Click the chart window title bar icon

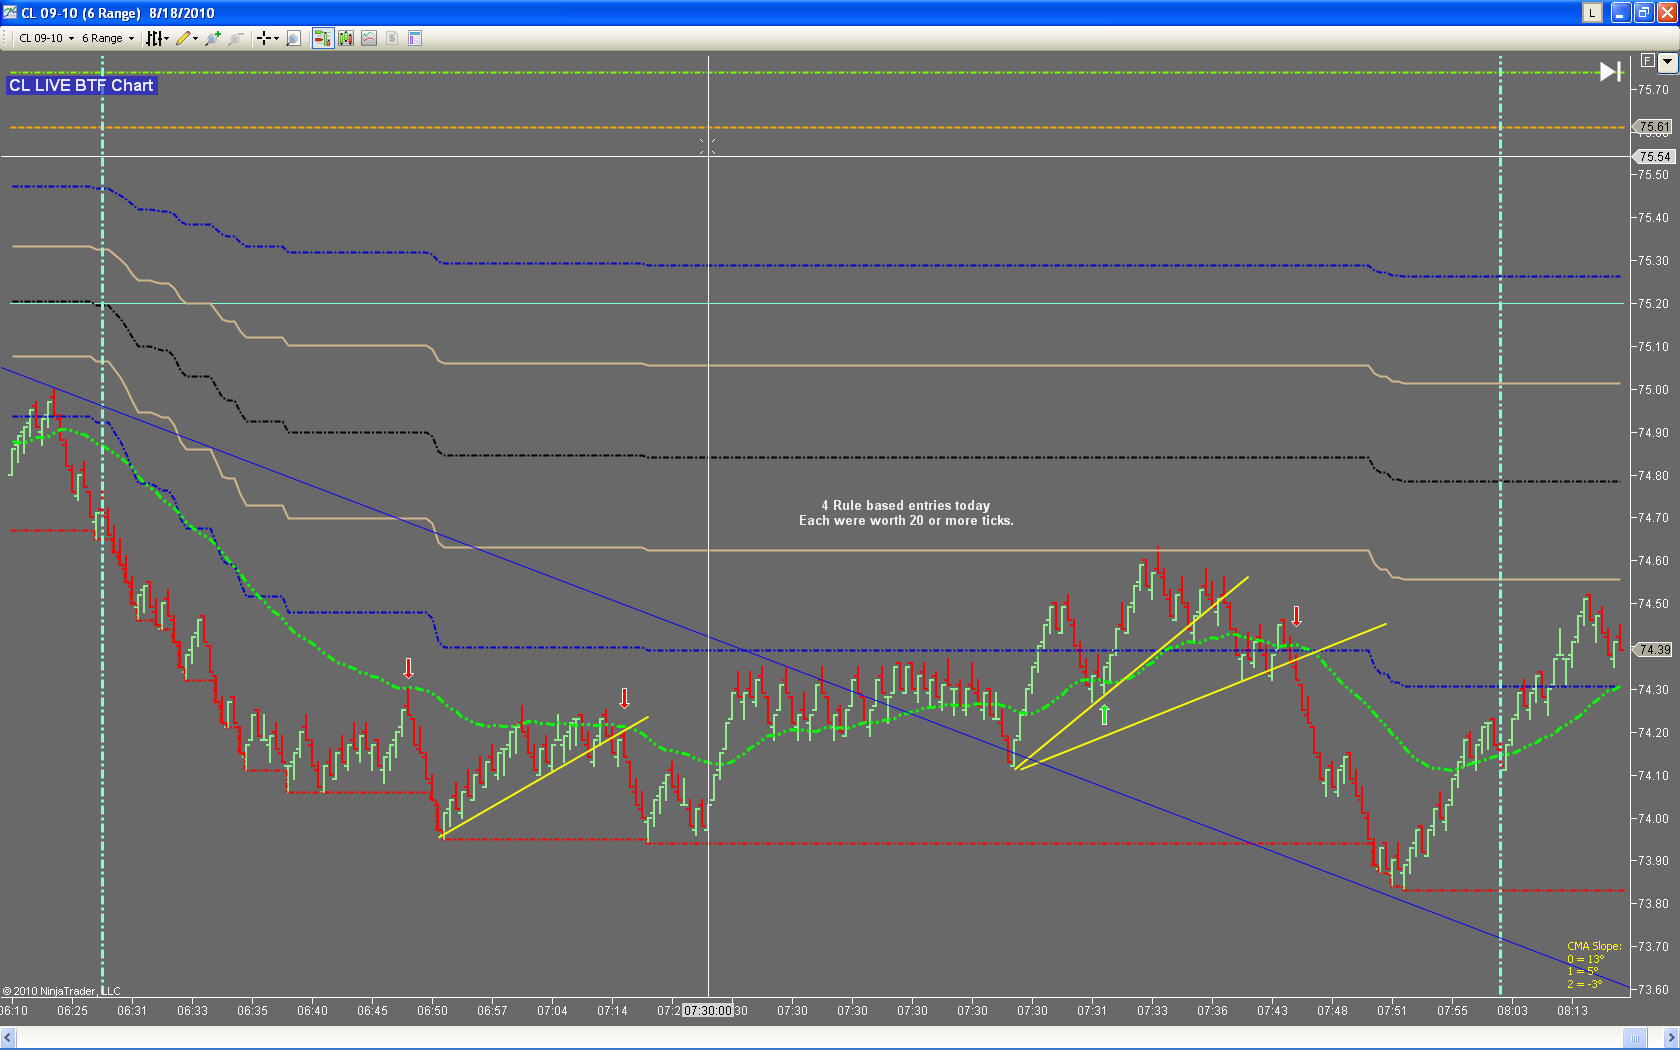(10, 13)
